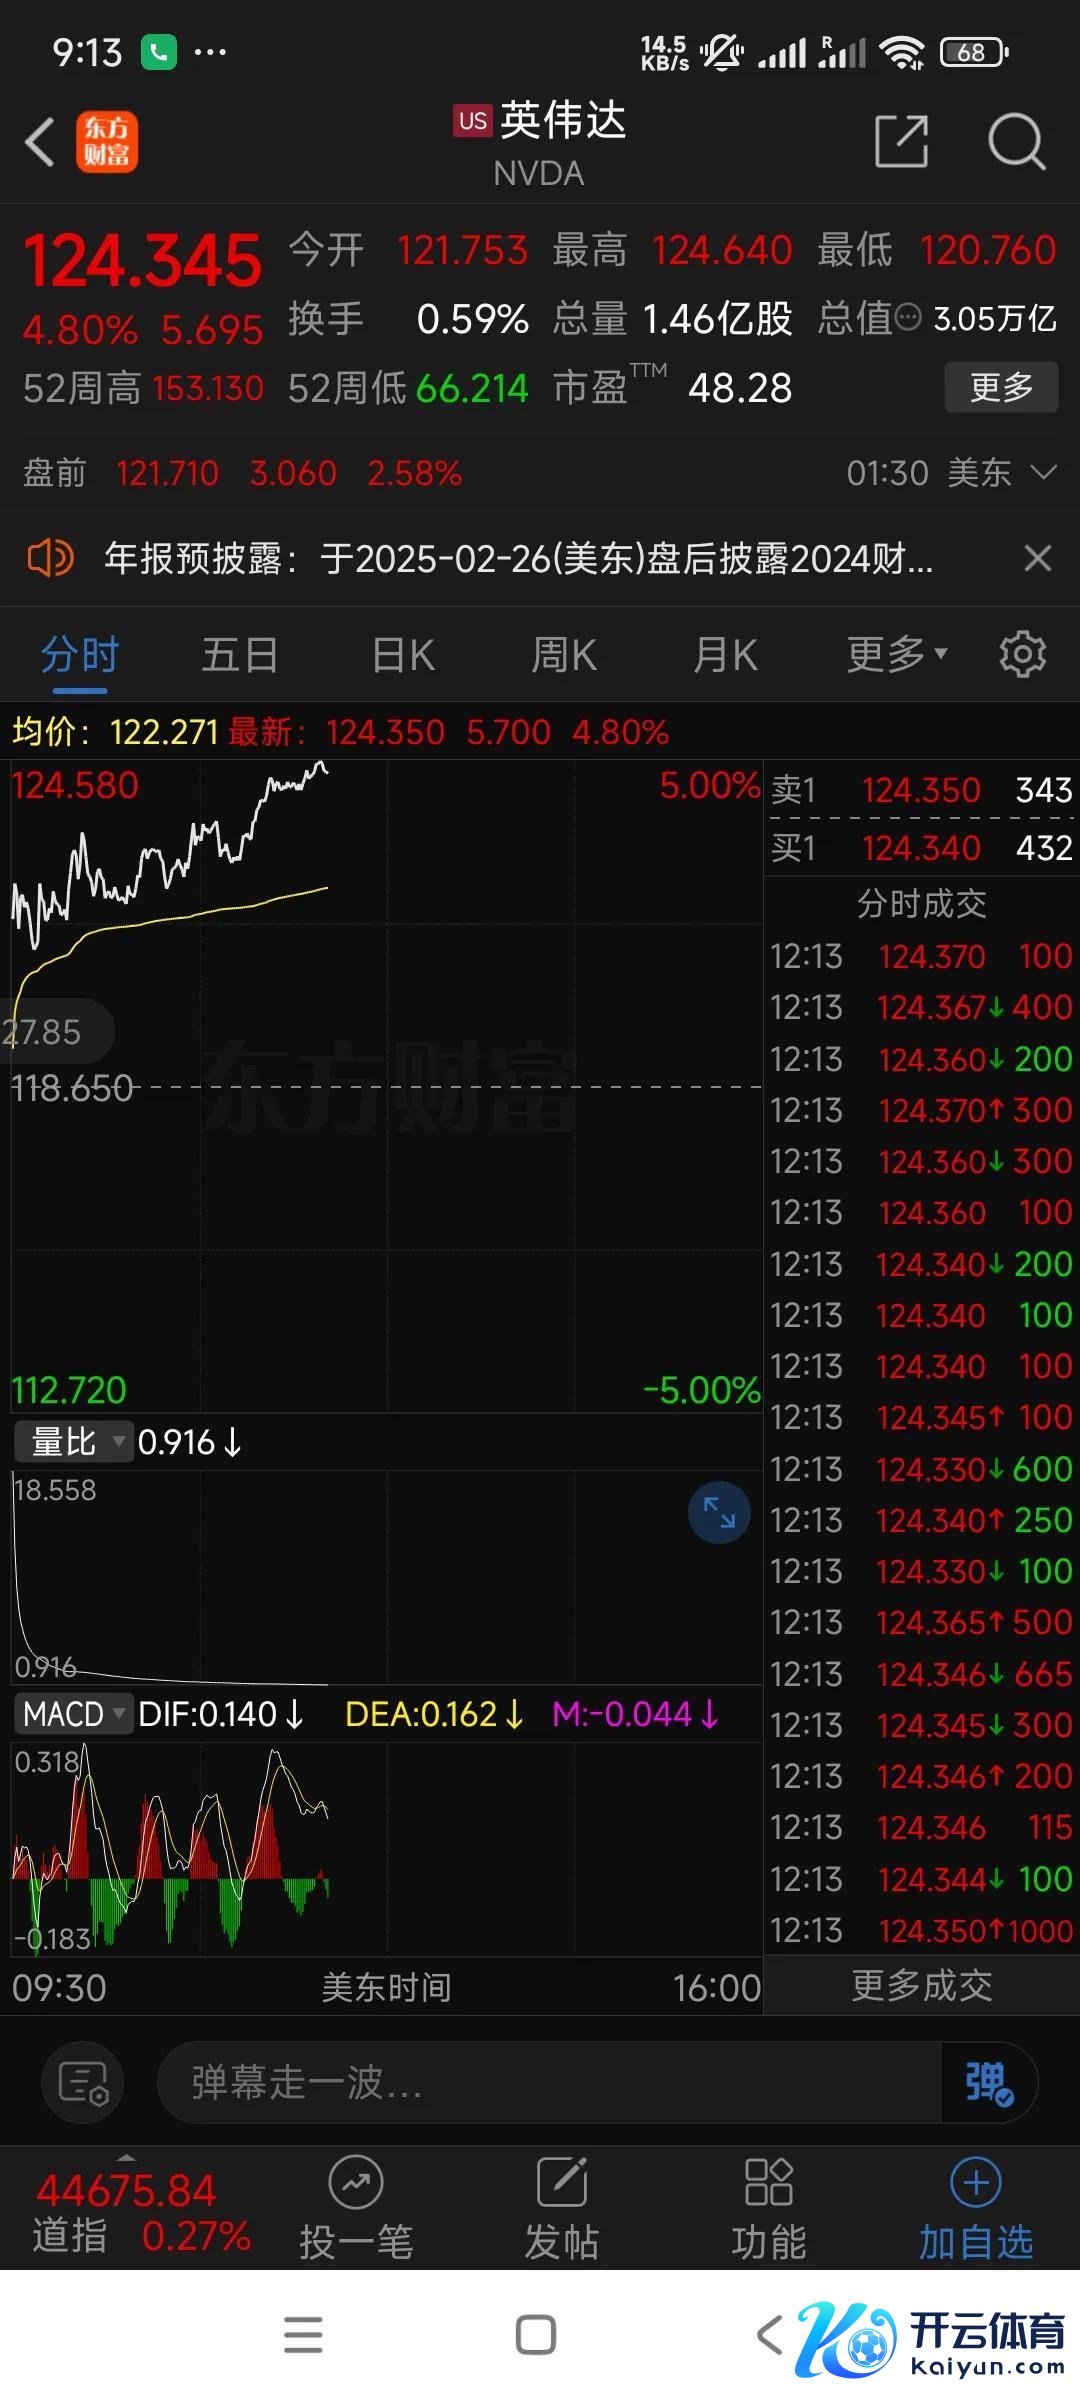The height and width of the screenshot is (2400, 1080).
Task: Expand pre-market 美东 time chevron
Action: pos(1043,472)
